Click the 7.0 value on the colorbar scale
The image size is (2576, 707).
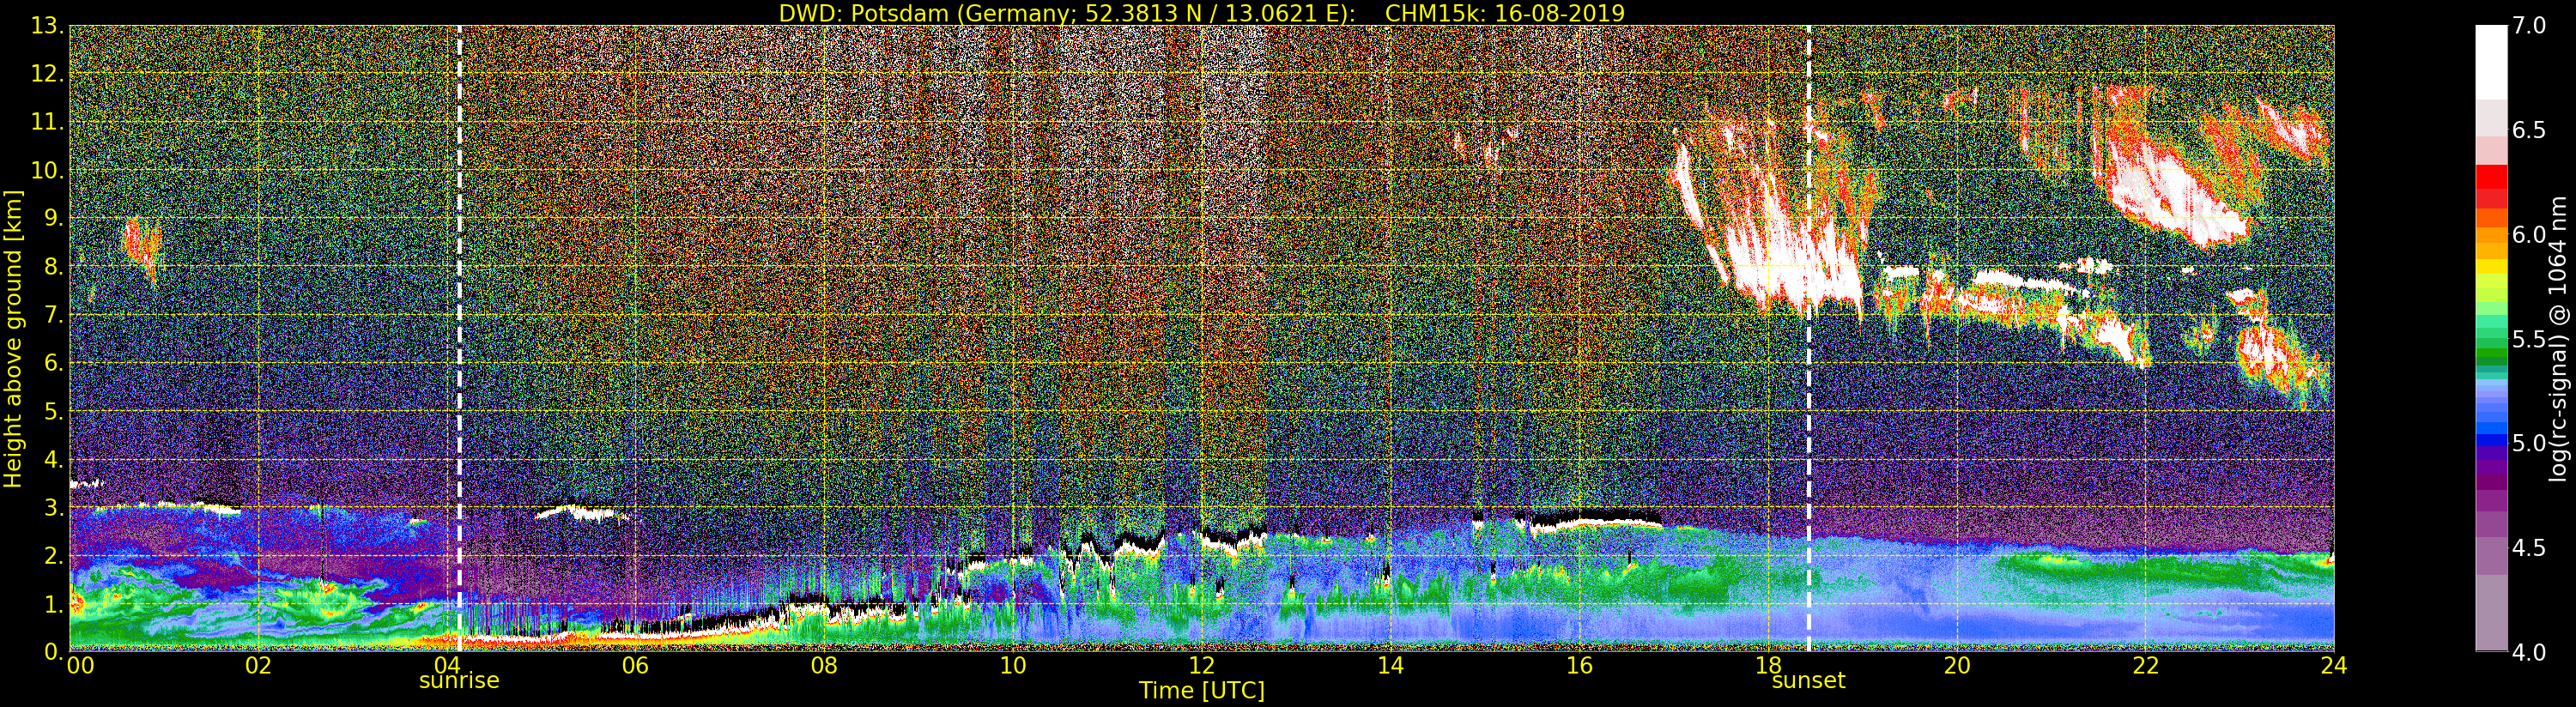pos(2529,26)
